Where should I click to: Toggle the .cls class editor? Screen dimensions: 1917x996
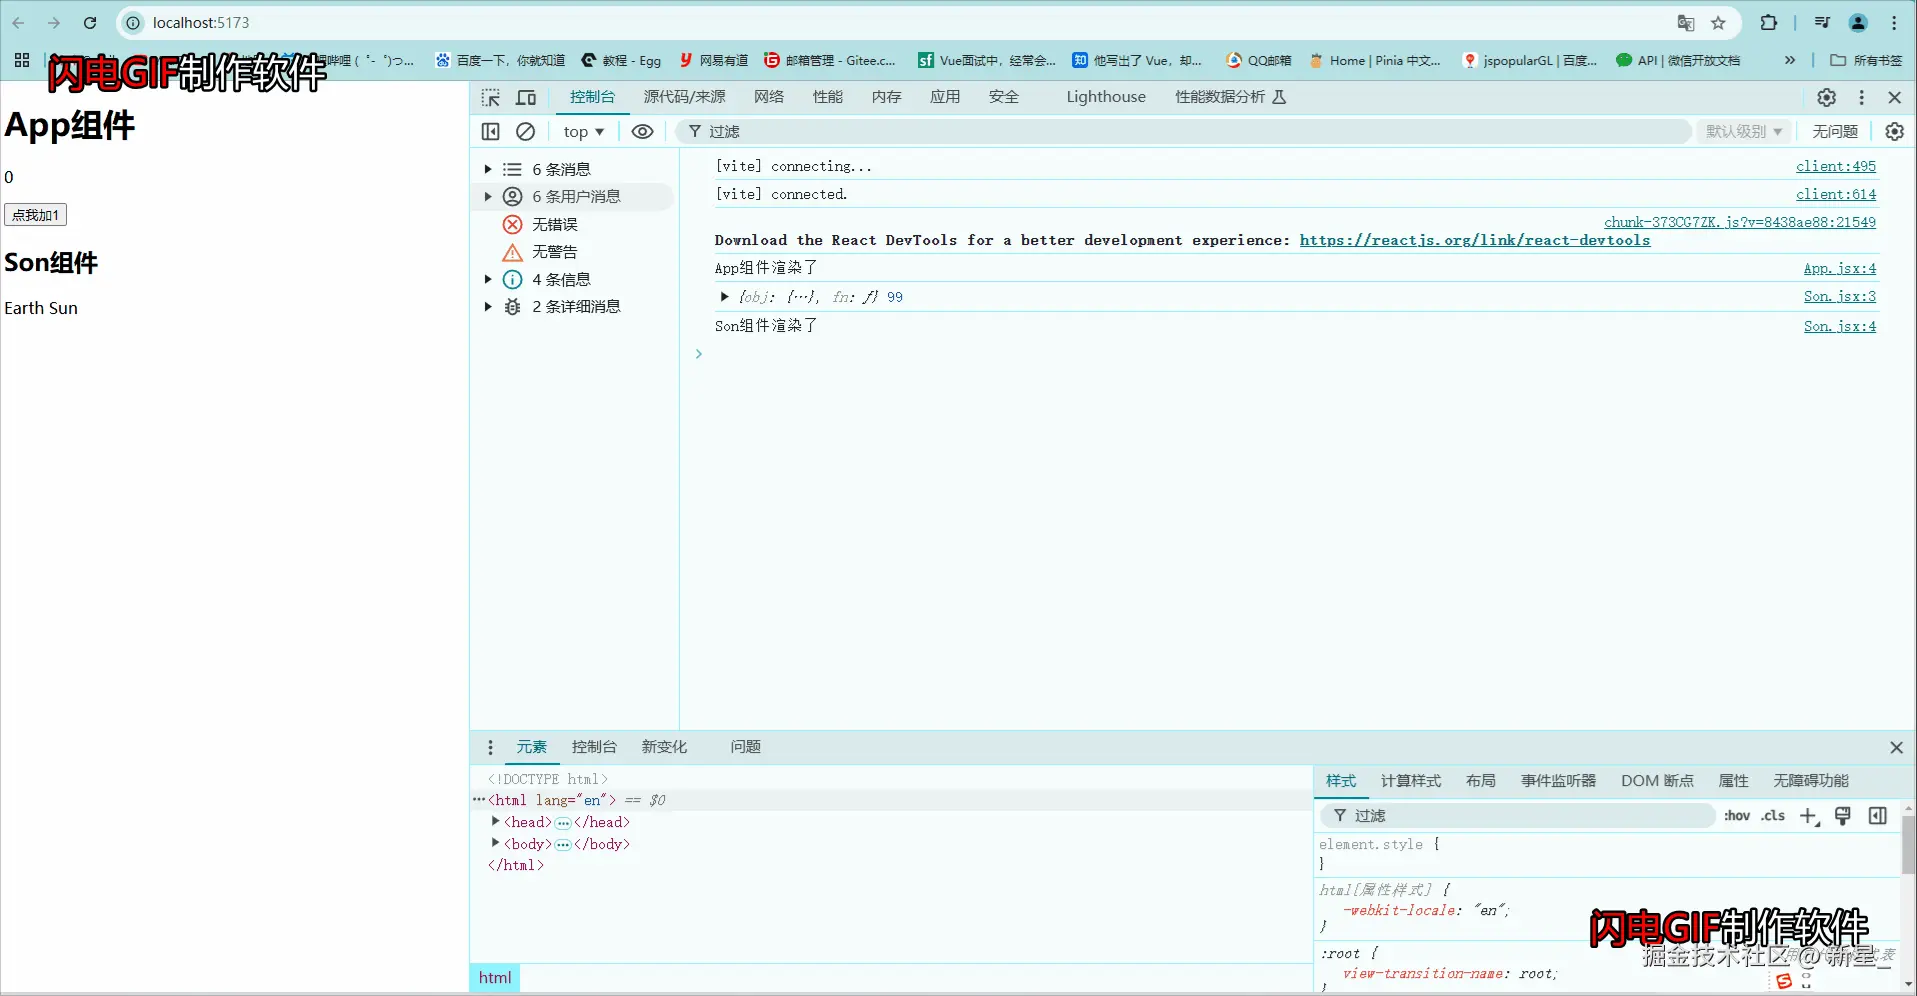pos(1772,816)
